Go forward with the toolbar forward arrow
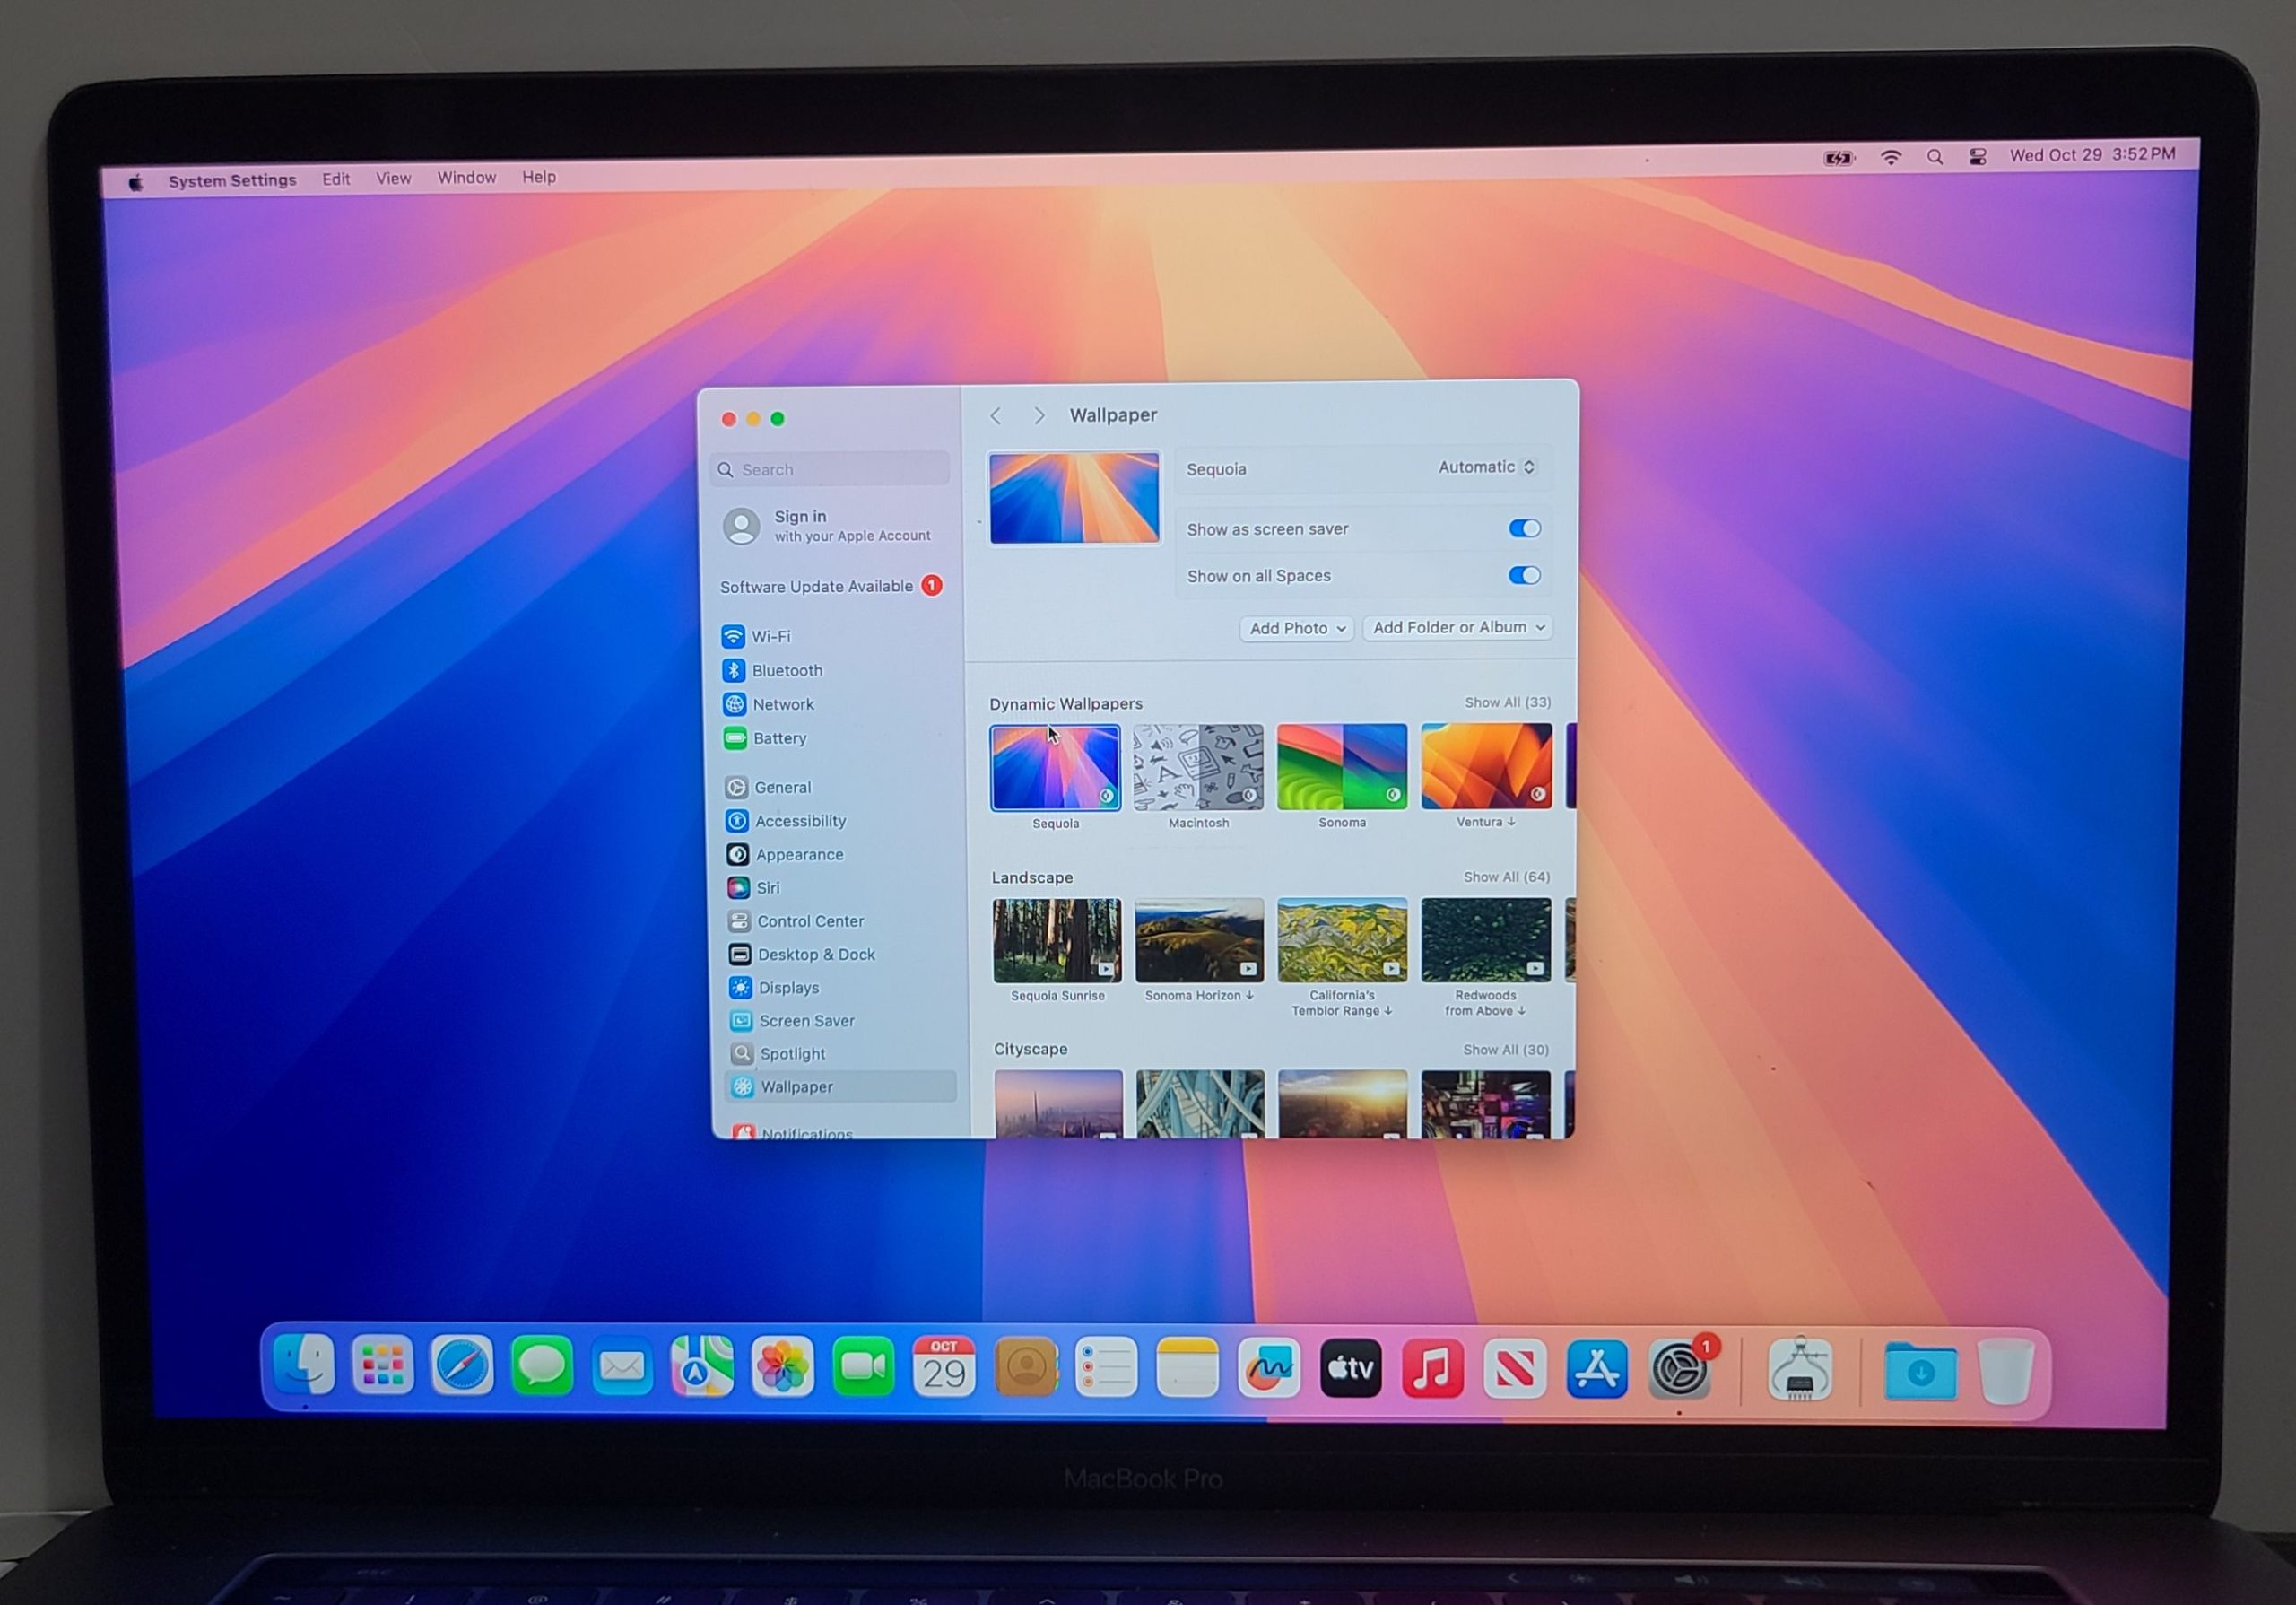 pos(1040,415)
